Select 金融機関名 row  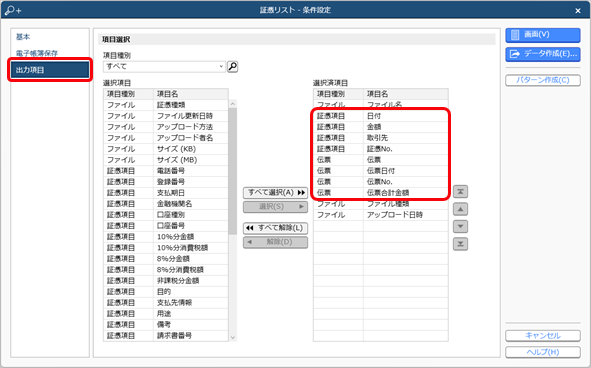(166, 204)
